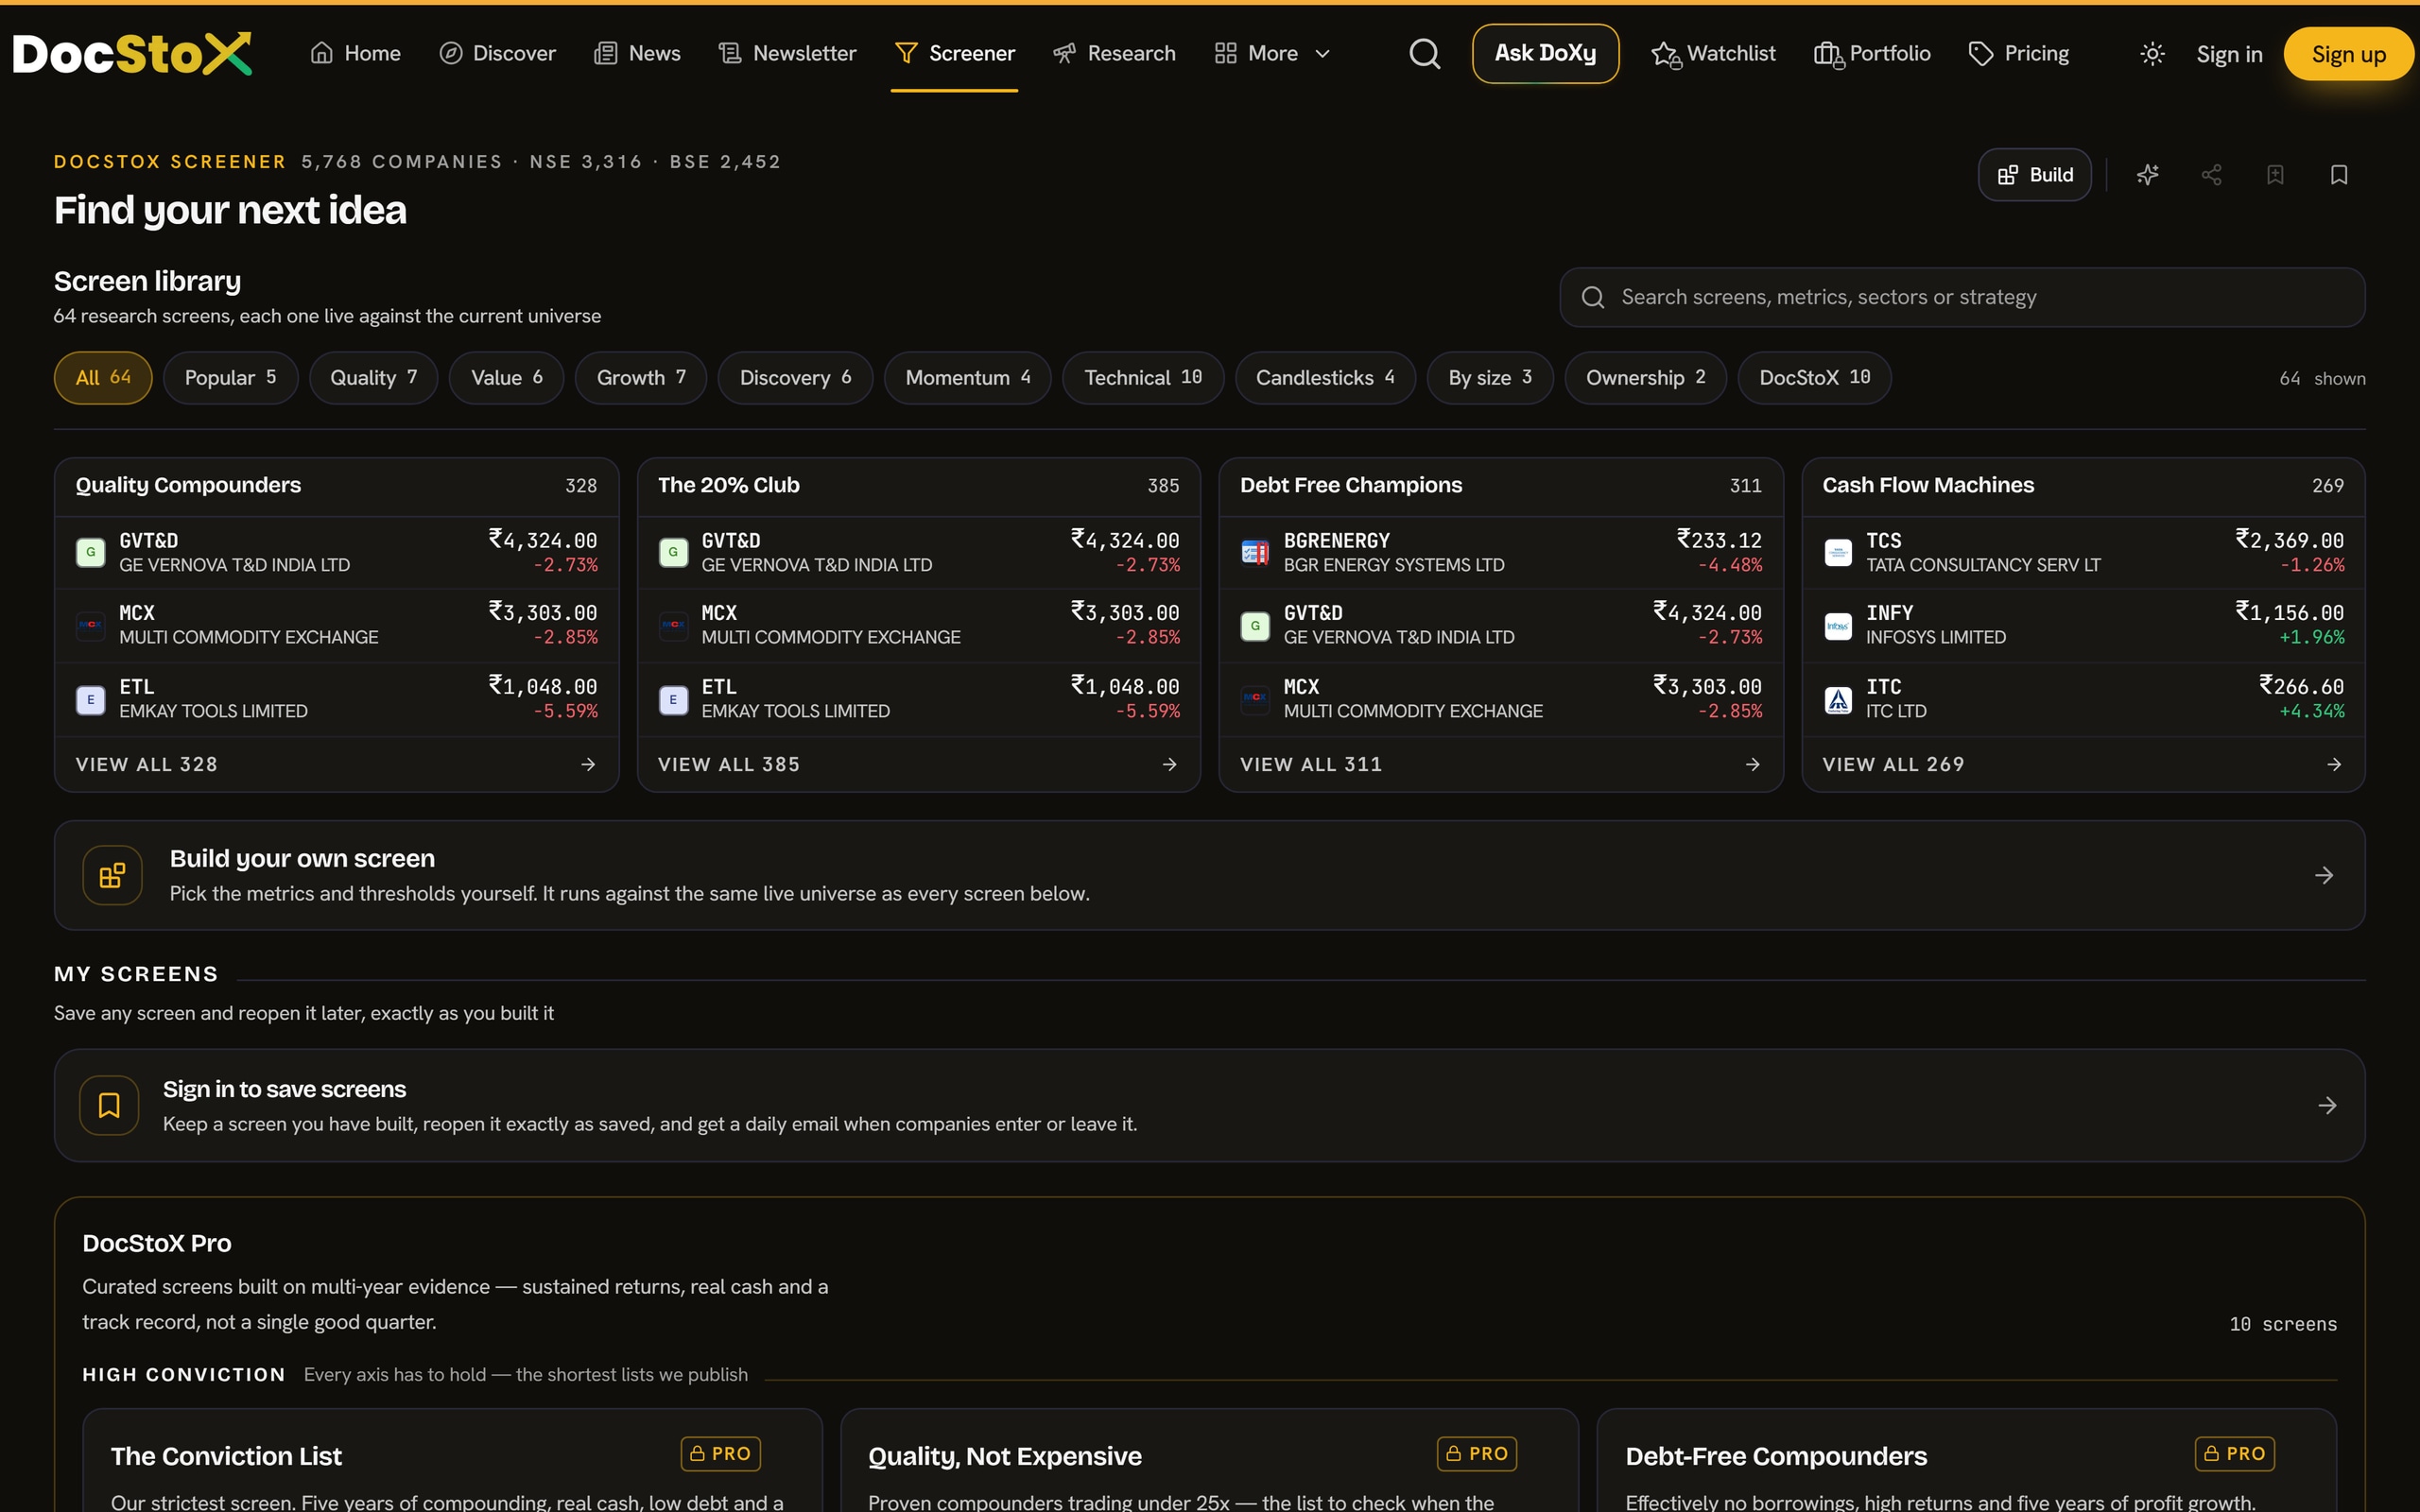Select the Ownership 2 filter chip
Viewport: 2420px width, 1512px height.
(1645, 378)
